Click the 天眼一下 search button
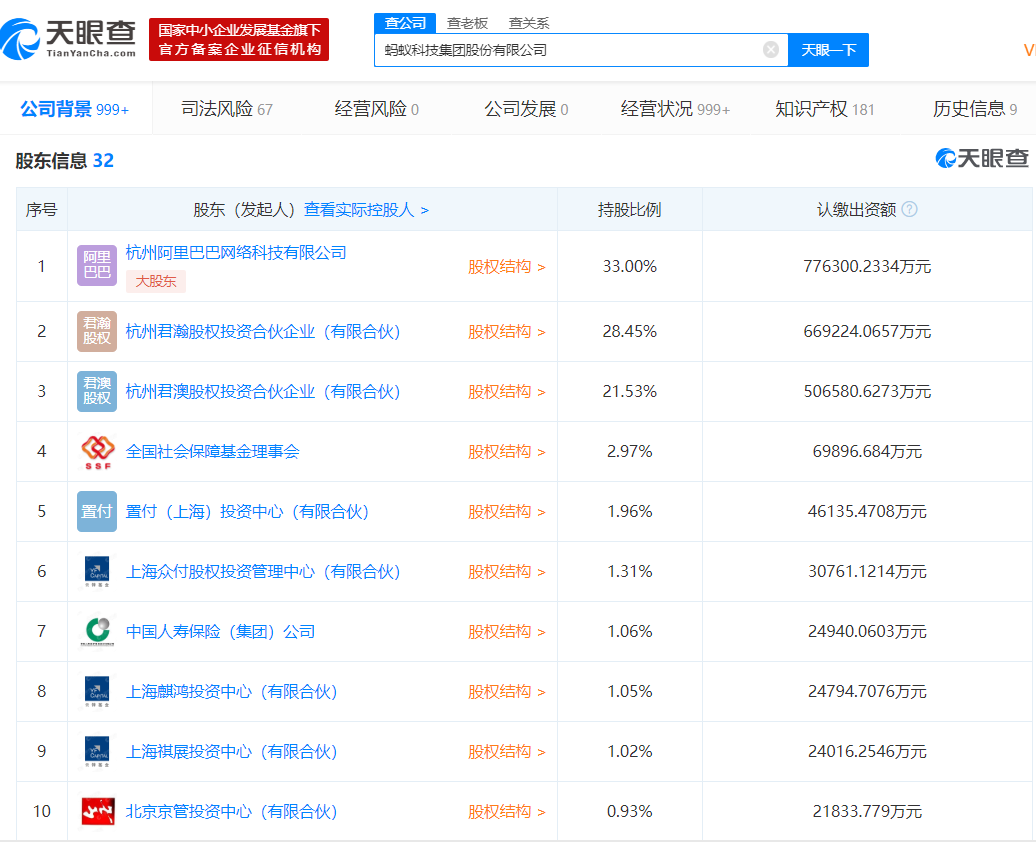1036x842 pixels. [x=828, y=50]
